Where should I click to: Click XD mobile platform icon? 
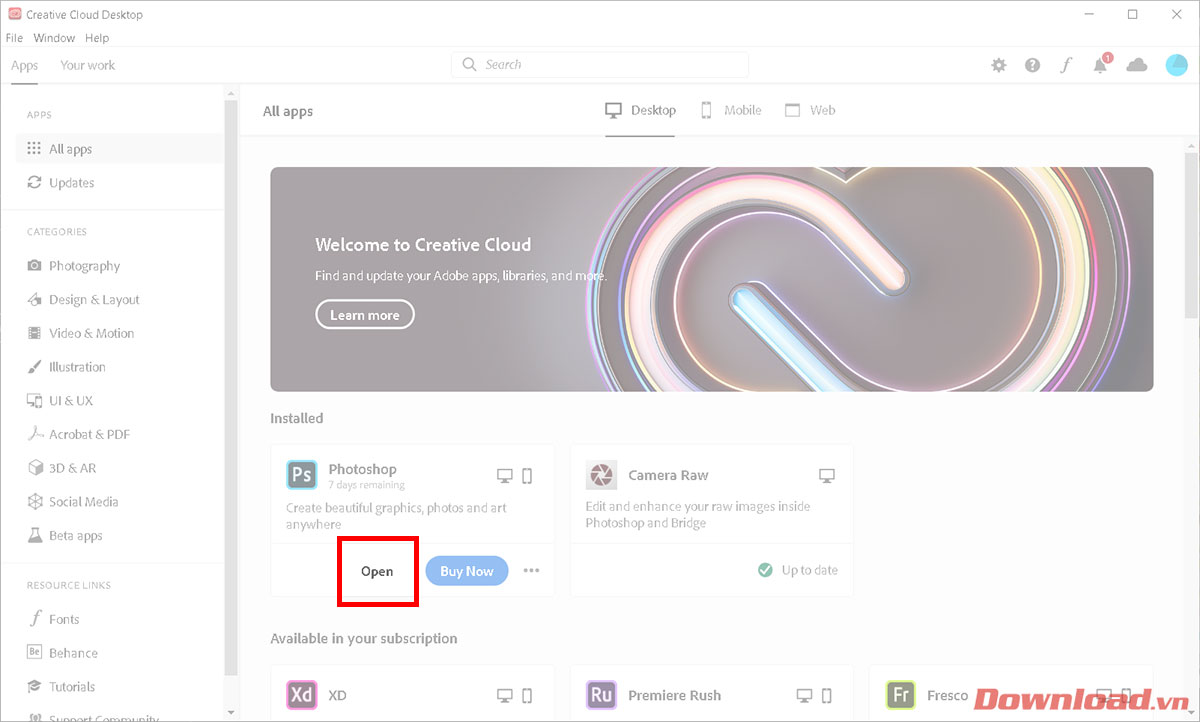pyautogui.click(x=528, y=695)
